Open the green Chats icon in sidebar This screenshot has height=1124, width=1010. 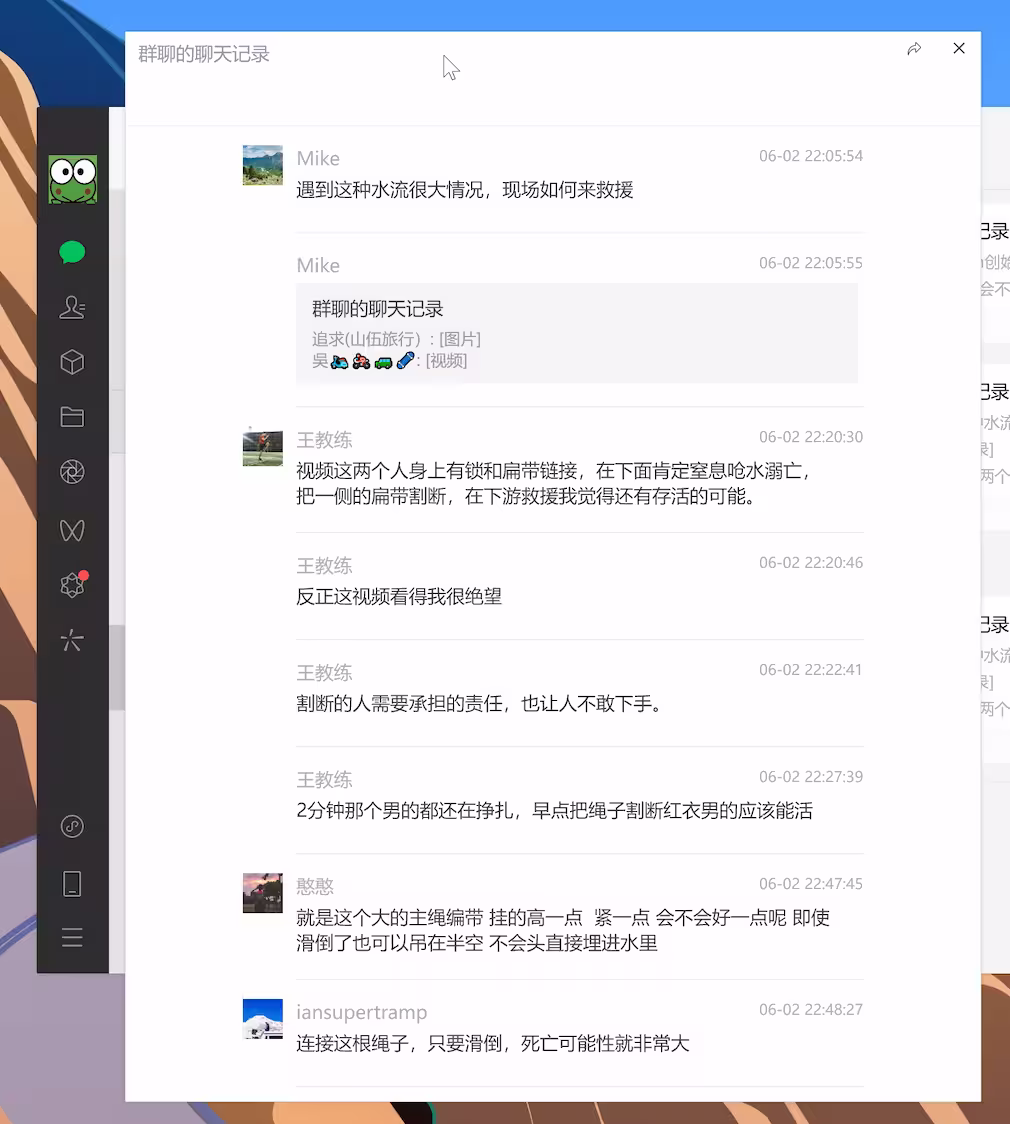point(72,252)
